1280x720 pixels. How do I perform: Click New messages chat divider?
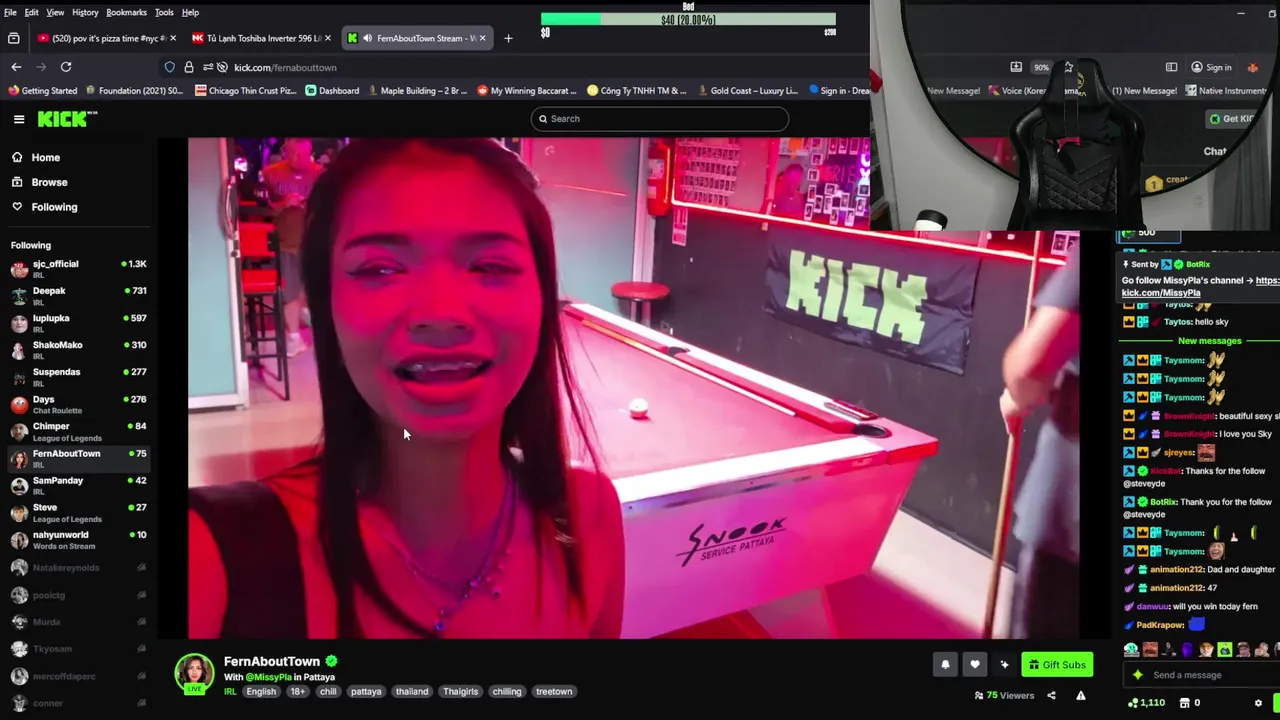click(x=1209, y=341)
